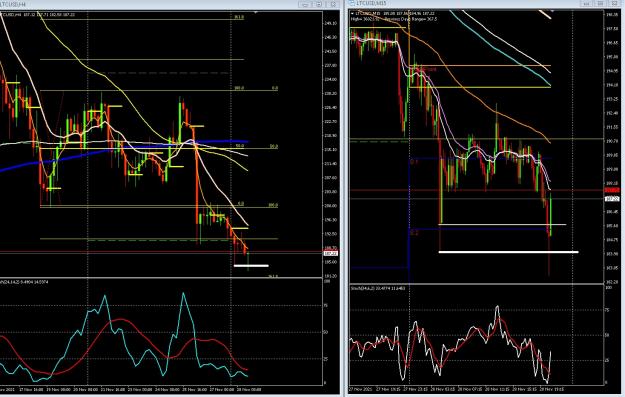The width and height of the screenshot is (625, 397).
Task: Click the 185.00 price on H4 scale
Action: (331, 262)
